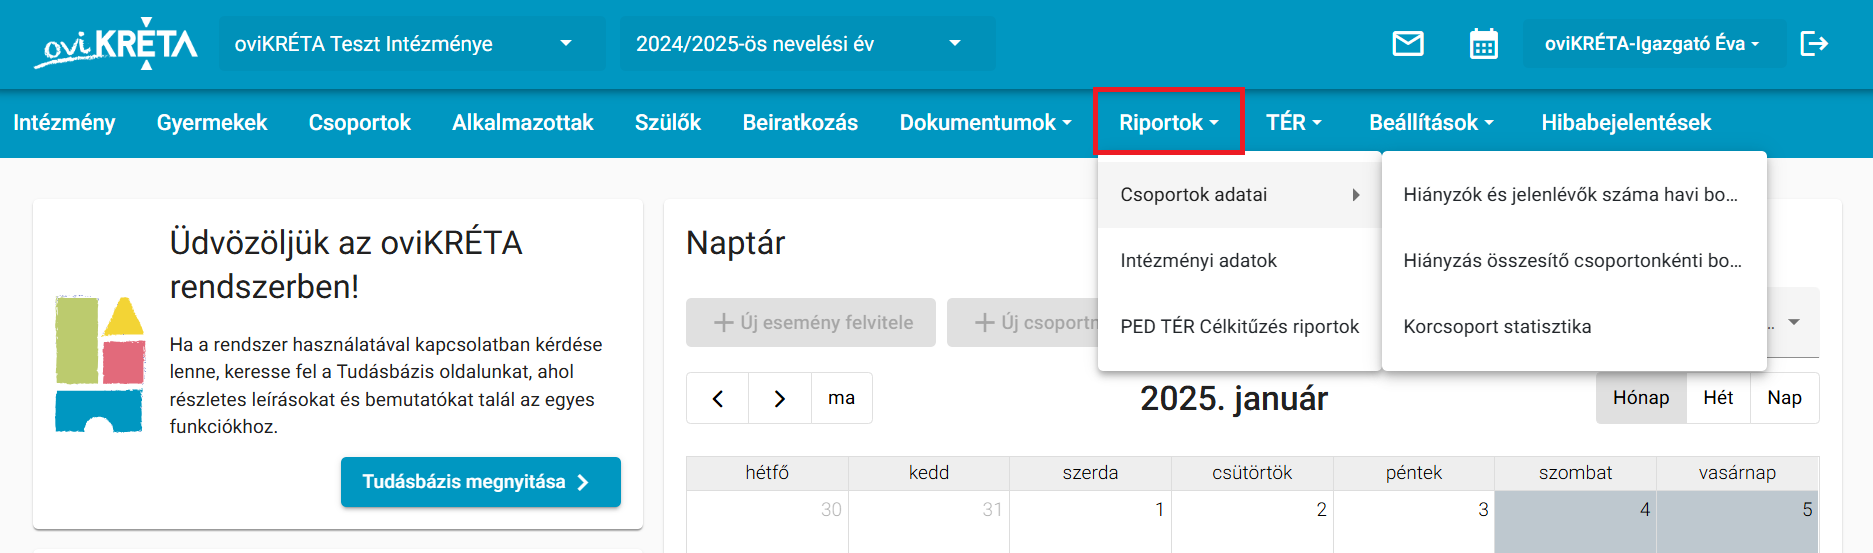Open the oviKRÉTA-Igazgató Éva user menu
This screenshot has height=553, width=1873.
pos(1653,43)
